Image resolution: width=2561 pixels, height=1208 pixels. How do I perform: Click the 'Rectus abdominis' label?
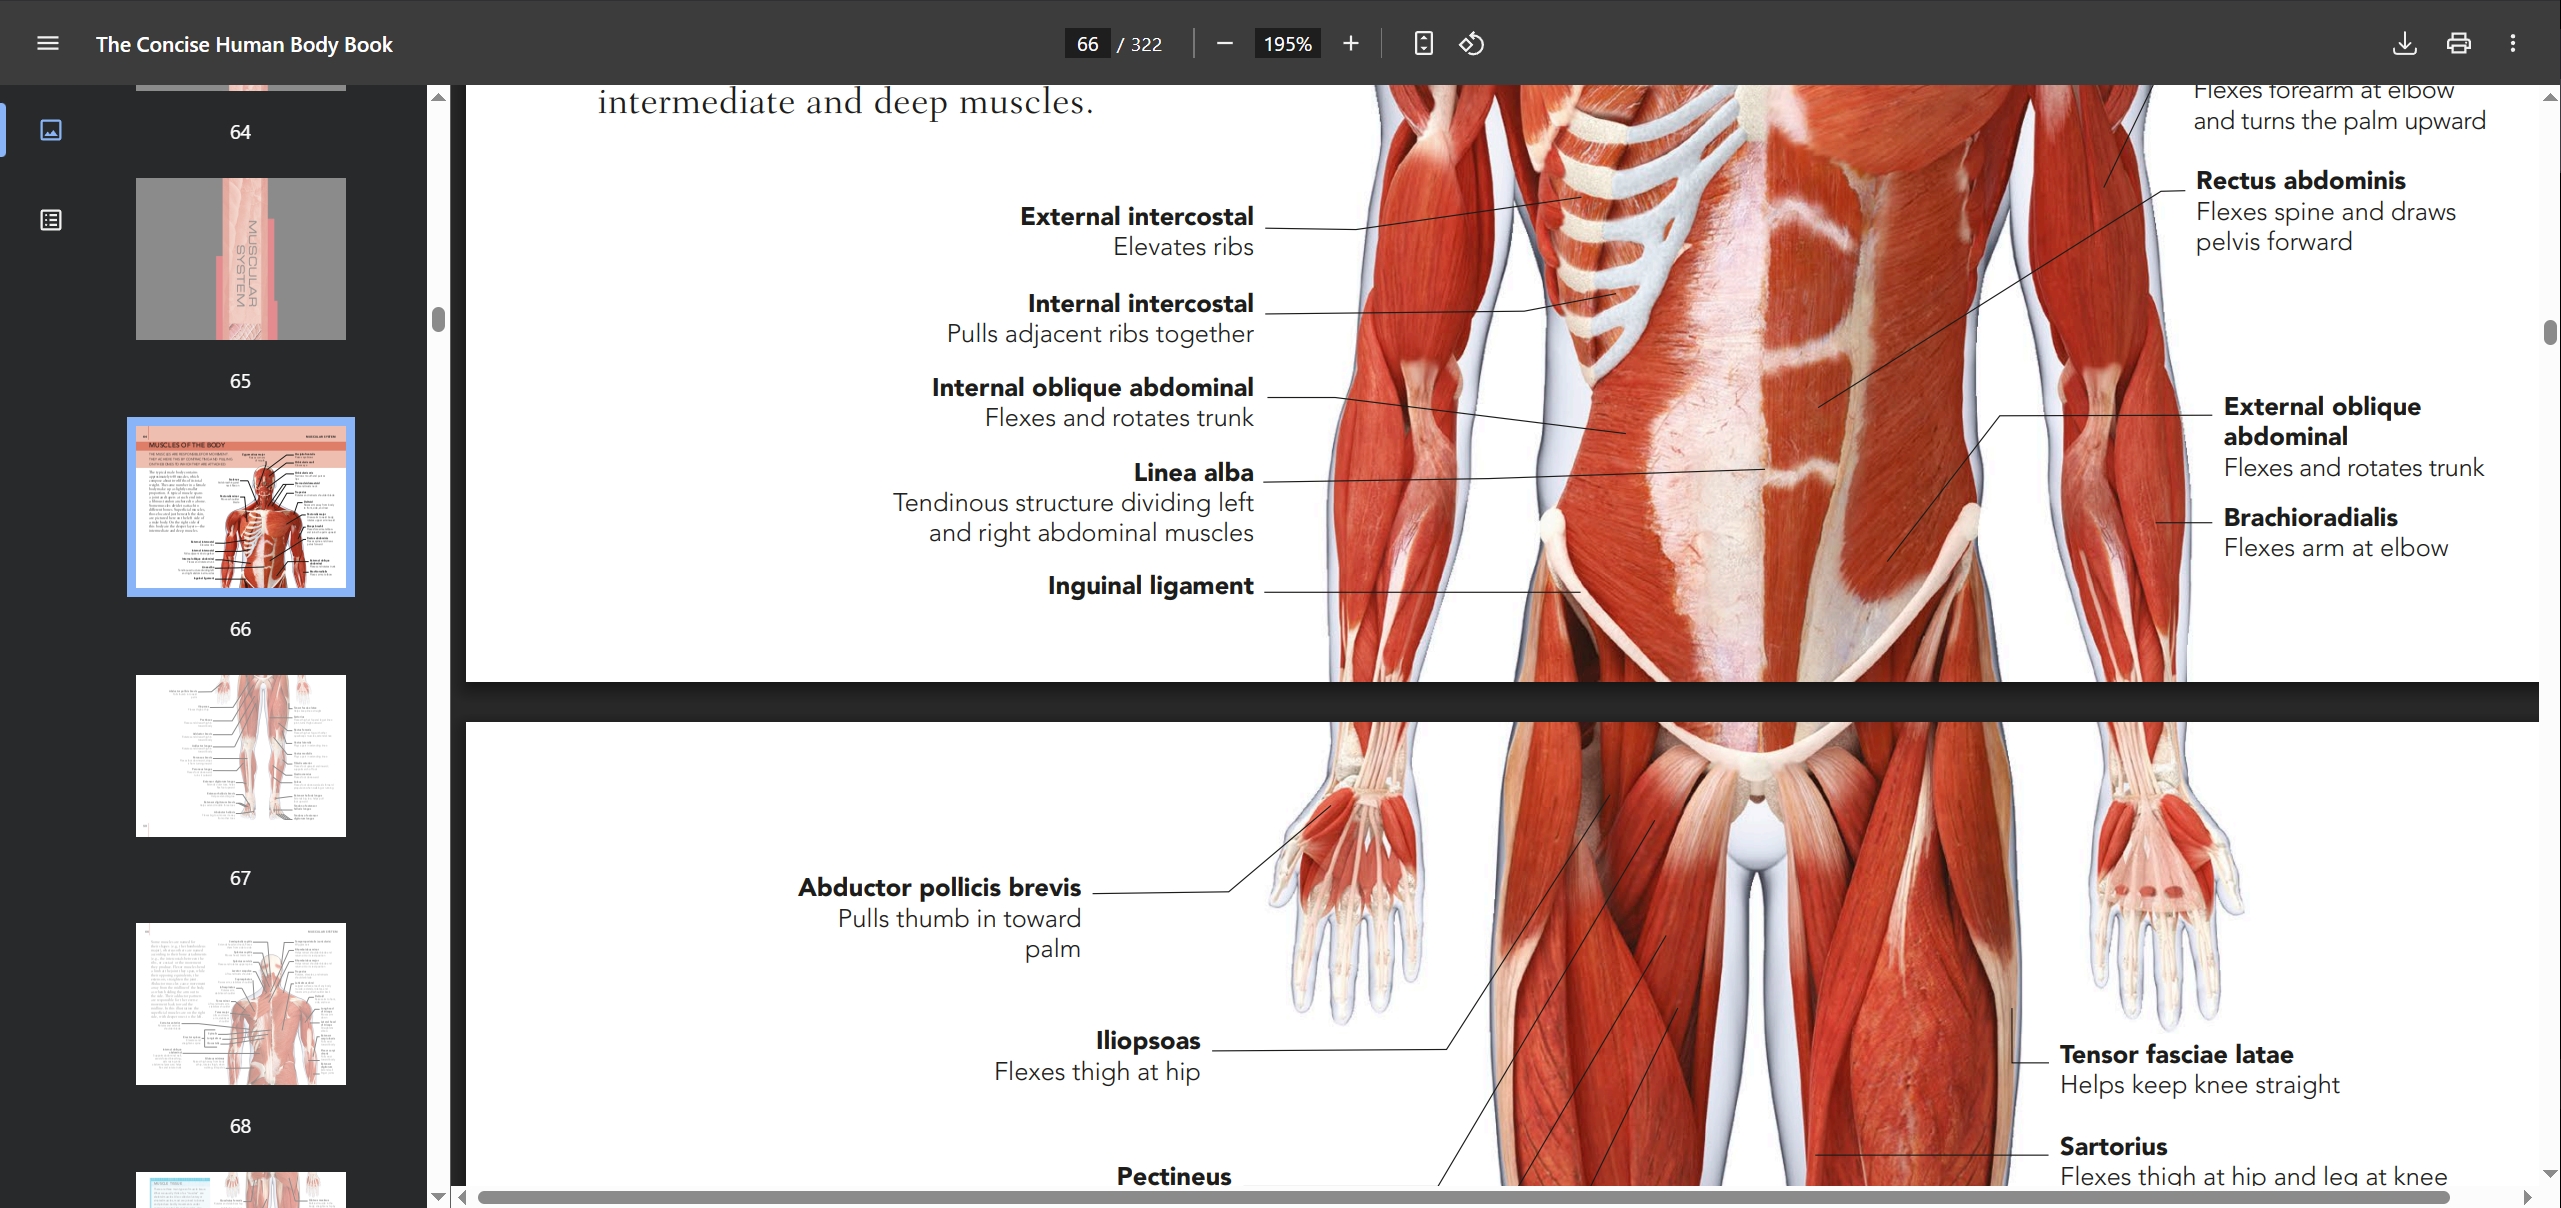2300,181
